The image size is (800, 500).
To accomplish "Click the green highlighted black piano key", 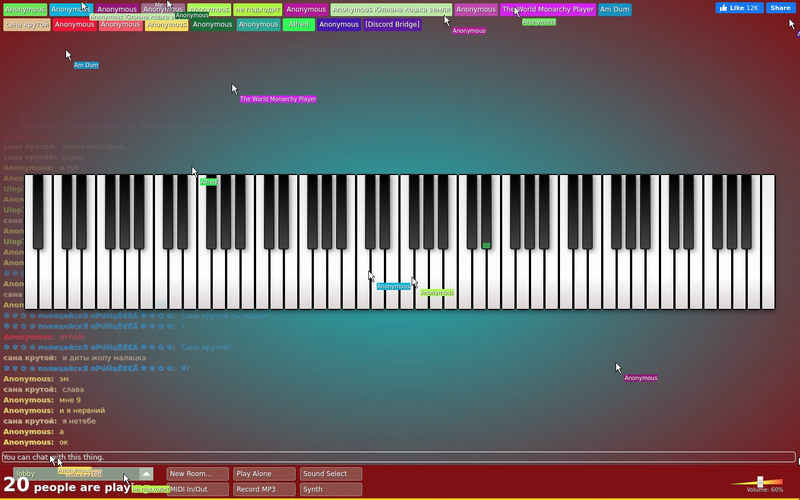I will coord(486,212).
